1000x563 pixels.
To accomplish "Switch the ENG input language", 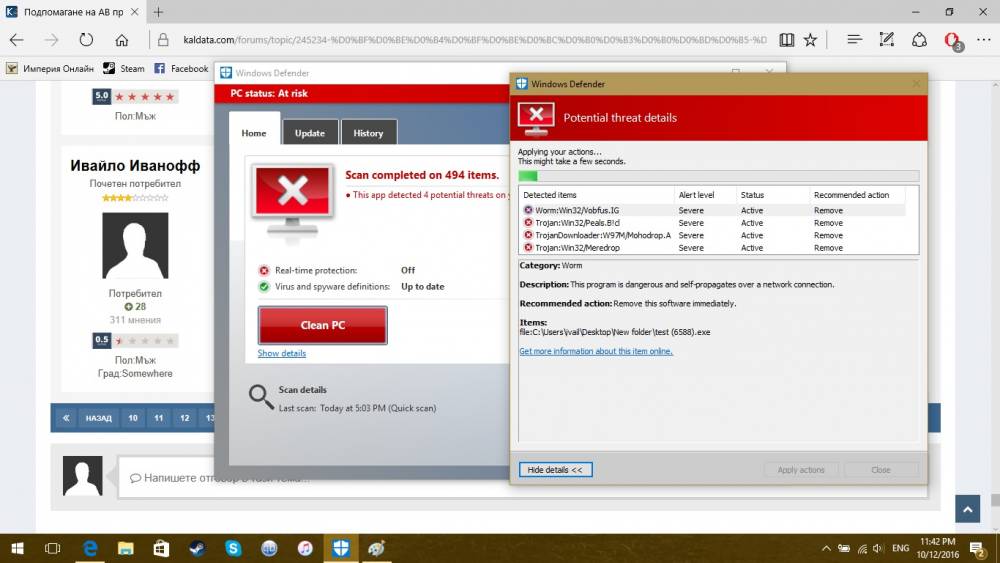I will click(x=901, y=548).
